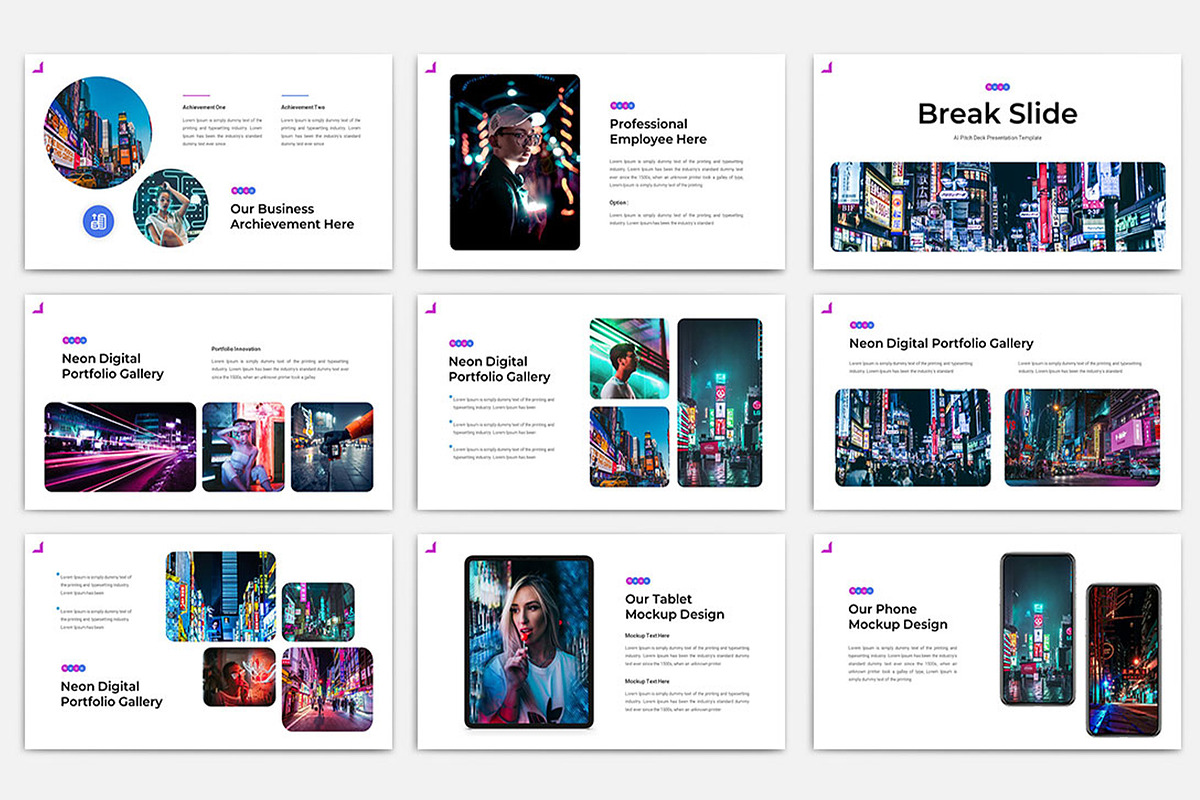Click 'AI Pitch Deck Presentation Template' subtitle

pyautogui.click(x=997, y=138)
